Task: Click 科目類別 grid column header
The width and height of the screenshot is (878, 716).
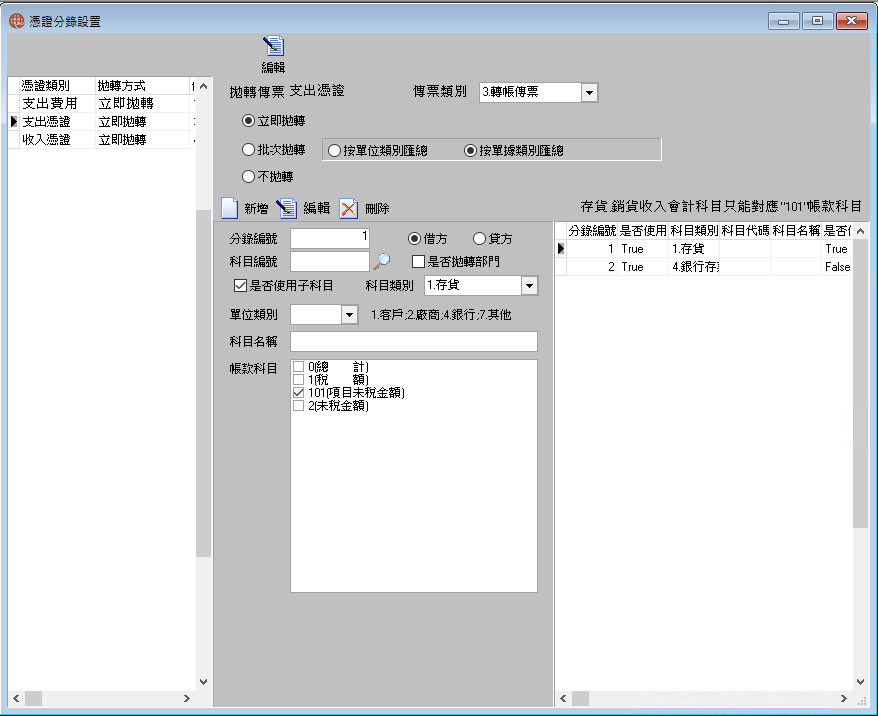Action: pyautogui.click(x=694, y=231)
